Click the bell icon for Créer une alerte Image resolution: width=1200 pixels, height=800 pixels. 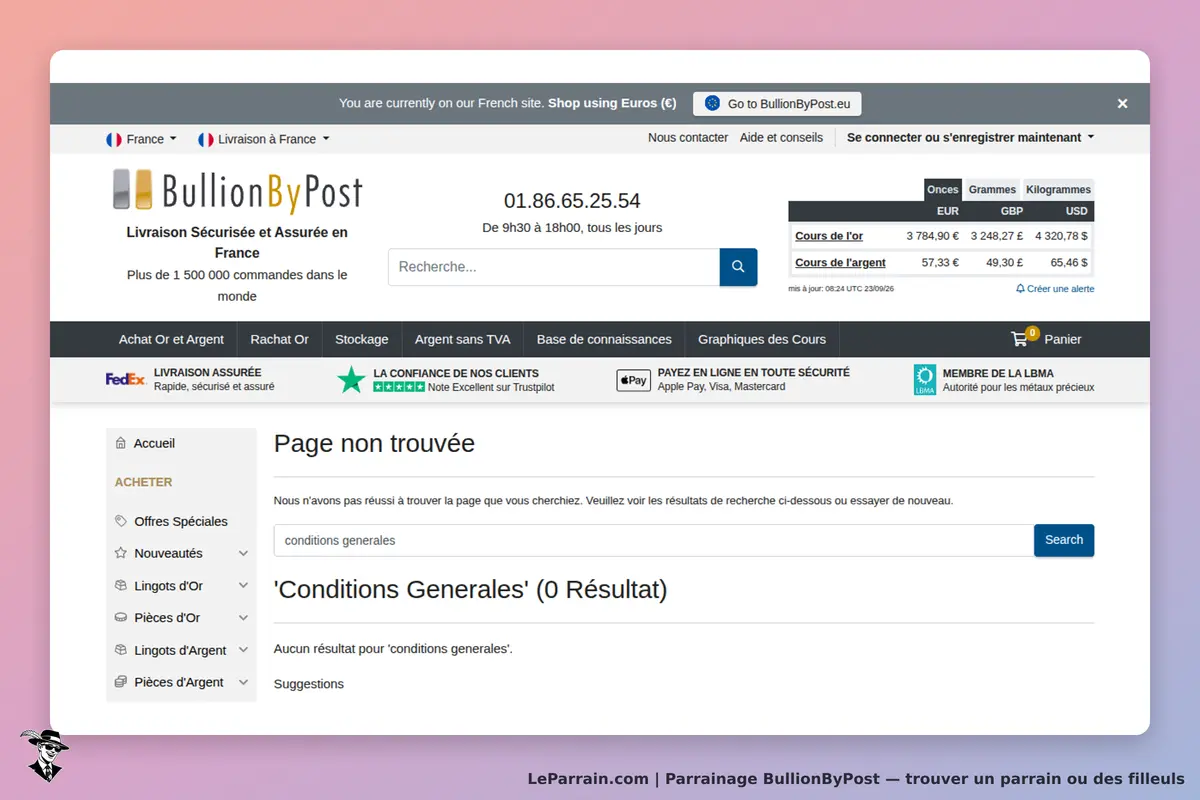tap(1020, 288)
